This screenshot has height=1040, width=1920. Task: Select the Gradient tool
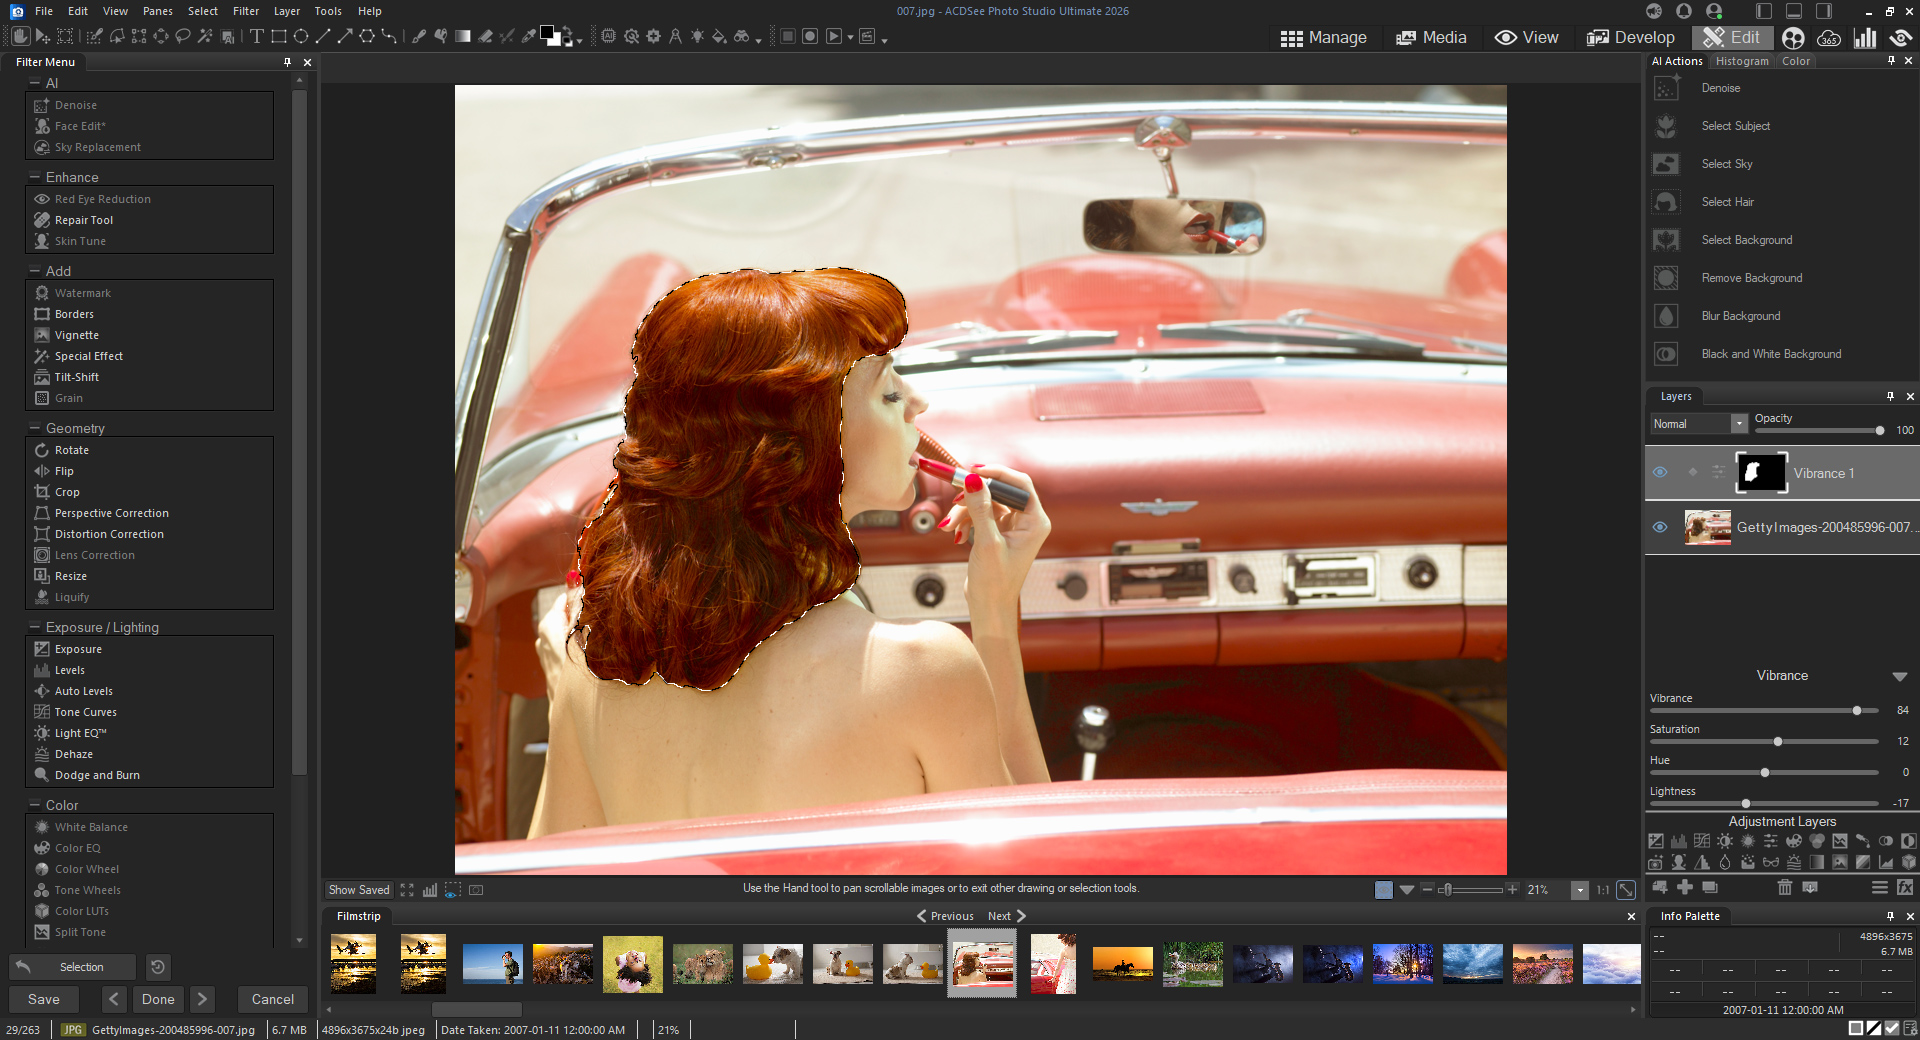[x=463, y=37]
